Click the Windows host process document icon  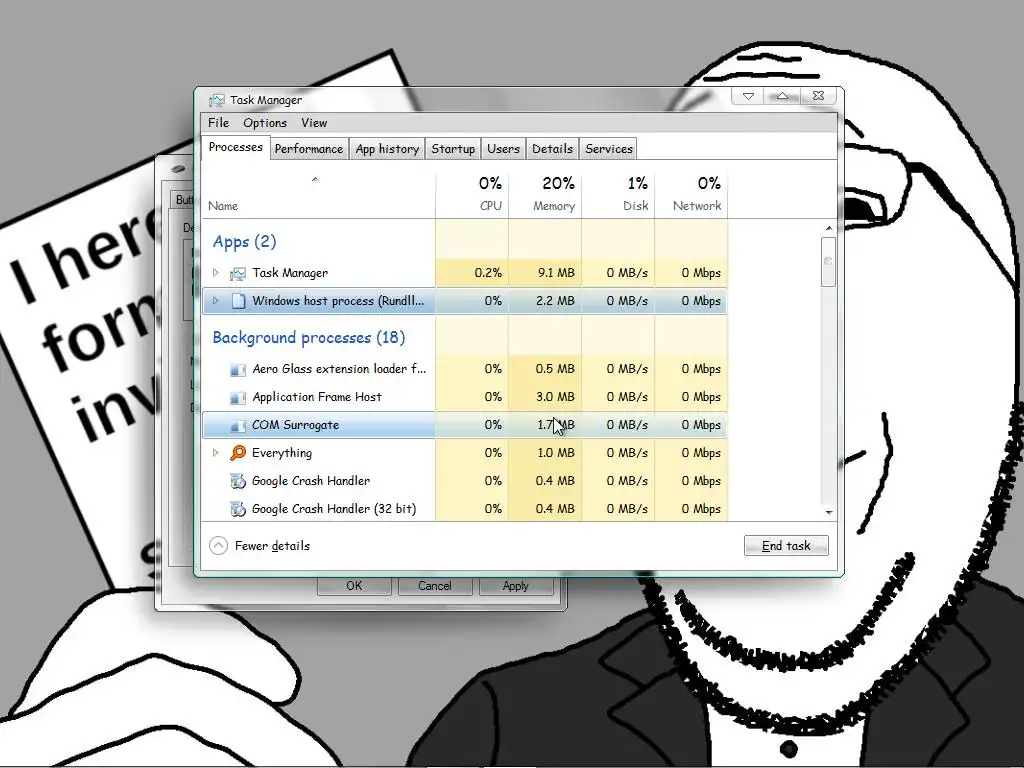point(238,301)
